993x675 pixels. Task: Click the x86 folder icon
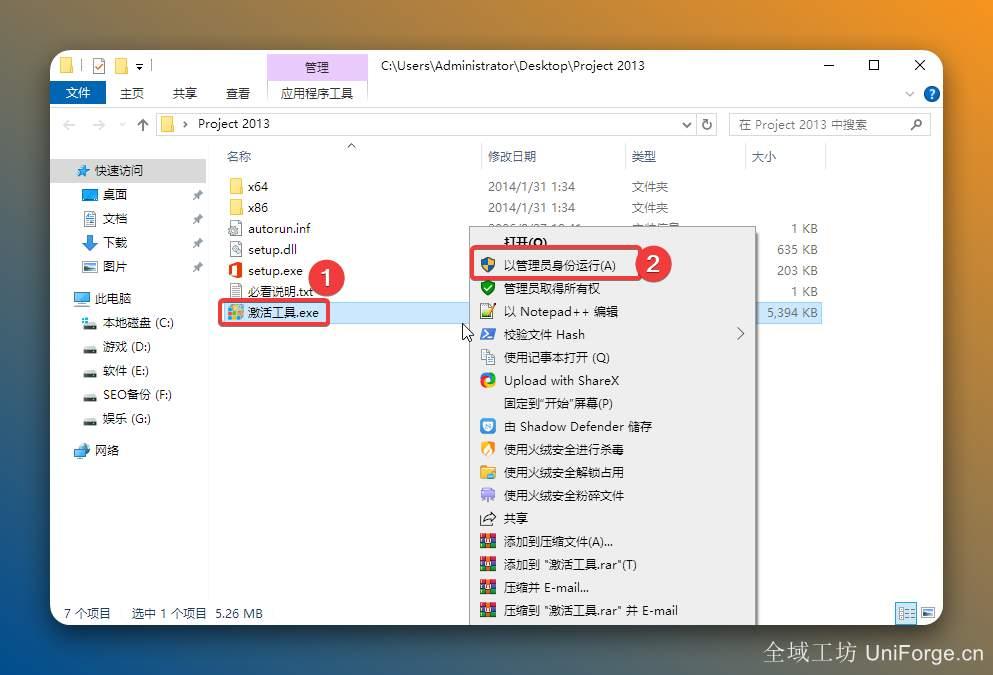click(236, 207)
